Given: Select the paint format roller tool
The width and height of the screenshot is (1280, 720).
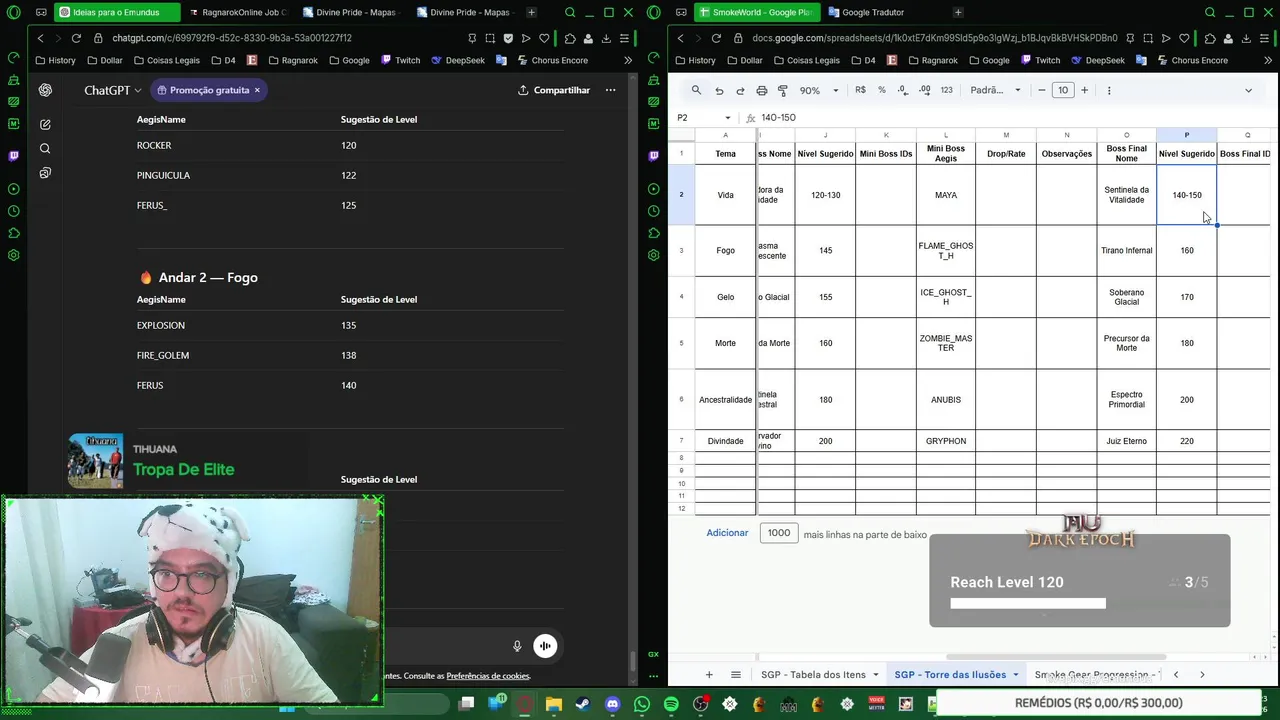Looking at the screenshot, I should click(x=782, y=90).
